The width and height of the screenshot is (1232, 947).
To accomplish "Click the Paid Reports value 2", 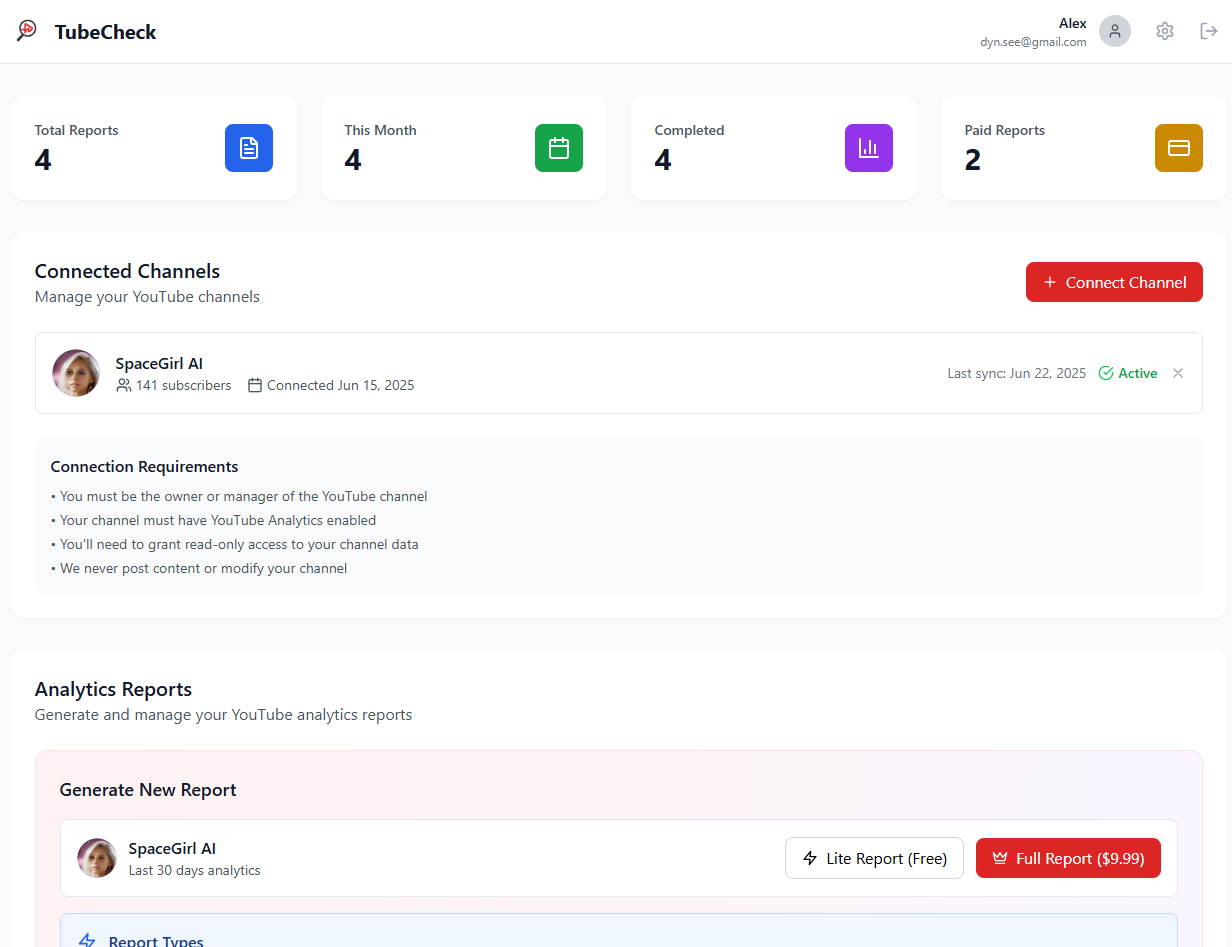I will coord(973,159).
